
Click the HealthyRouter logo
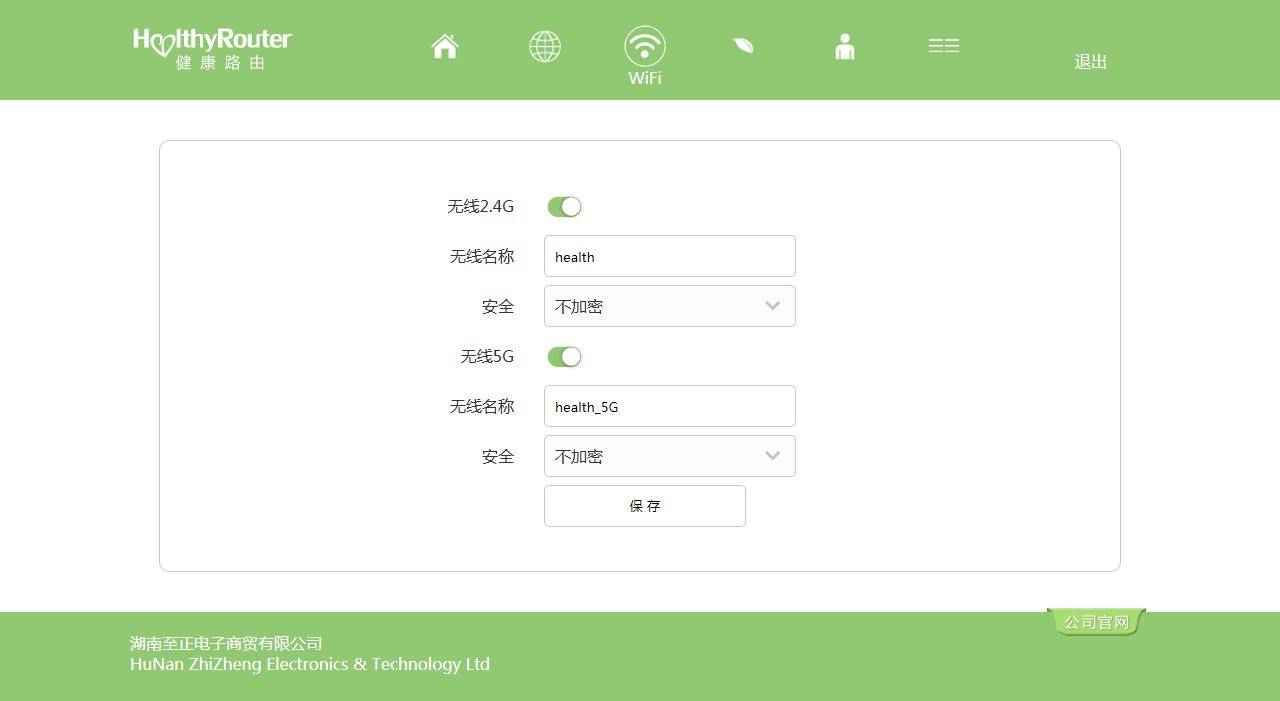pyautogui.click(x=212, y=47)
